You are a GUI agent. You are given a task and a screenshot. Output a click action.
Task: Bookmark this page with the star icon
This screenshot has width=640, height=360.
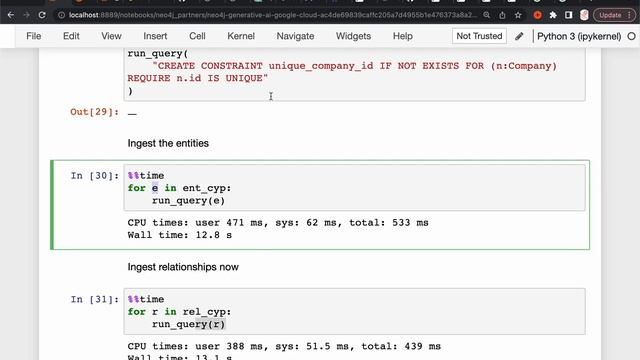(518, 15)
